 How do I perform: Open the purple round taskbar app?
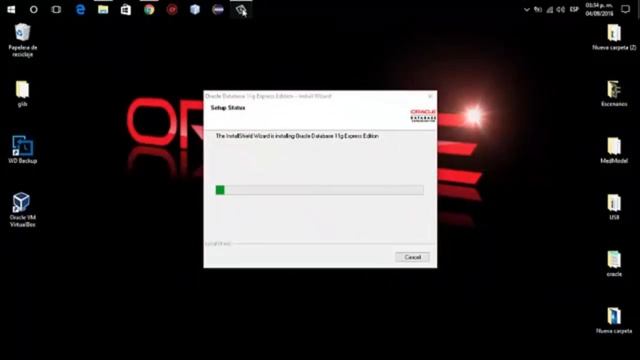[218, 9]
